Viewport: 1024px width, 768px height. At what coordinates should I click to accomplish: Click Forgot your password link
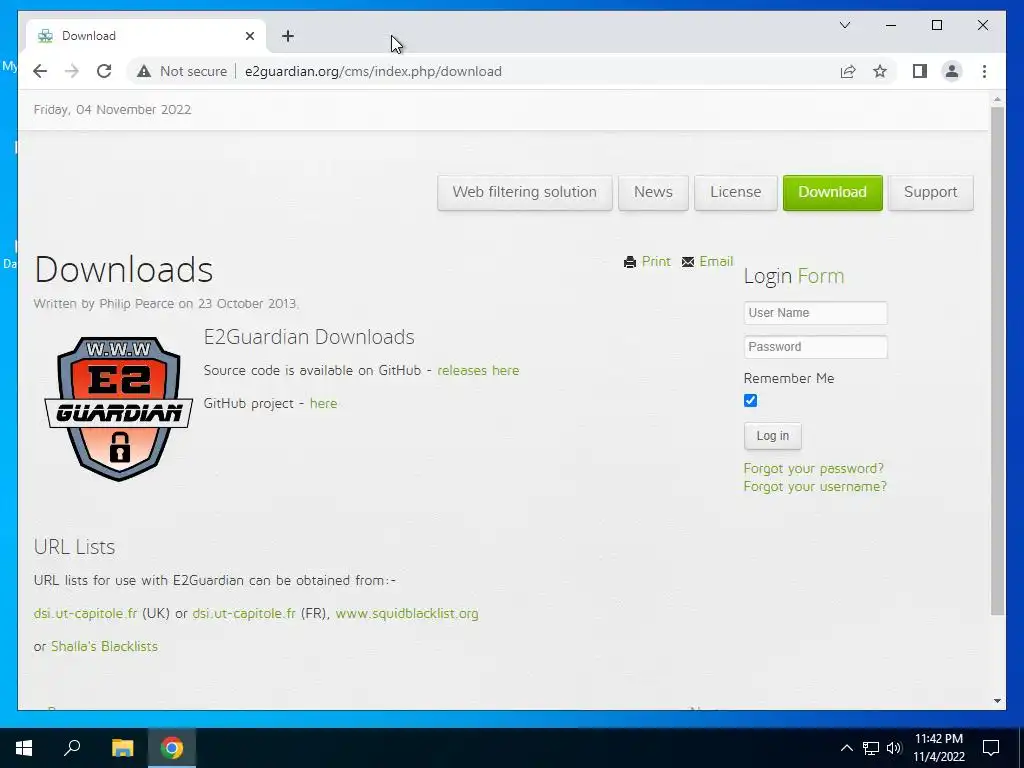point(814,468)
